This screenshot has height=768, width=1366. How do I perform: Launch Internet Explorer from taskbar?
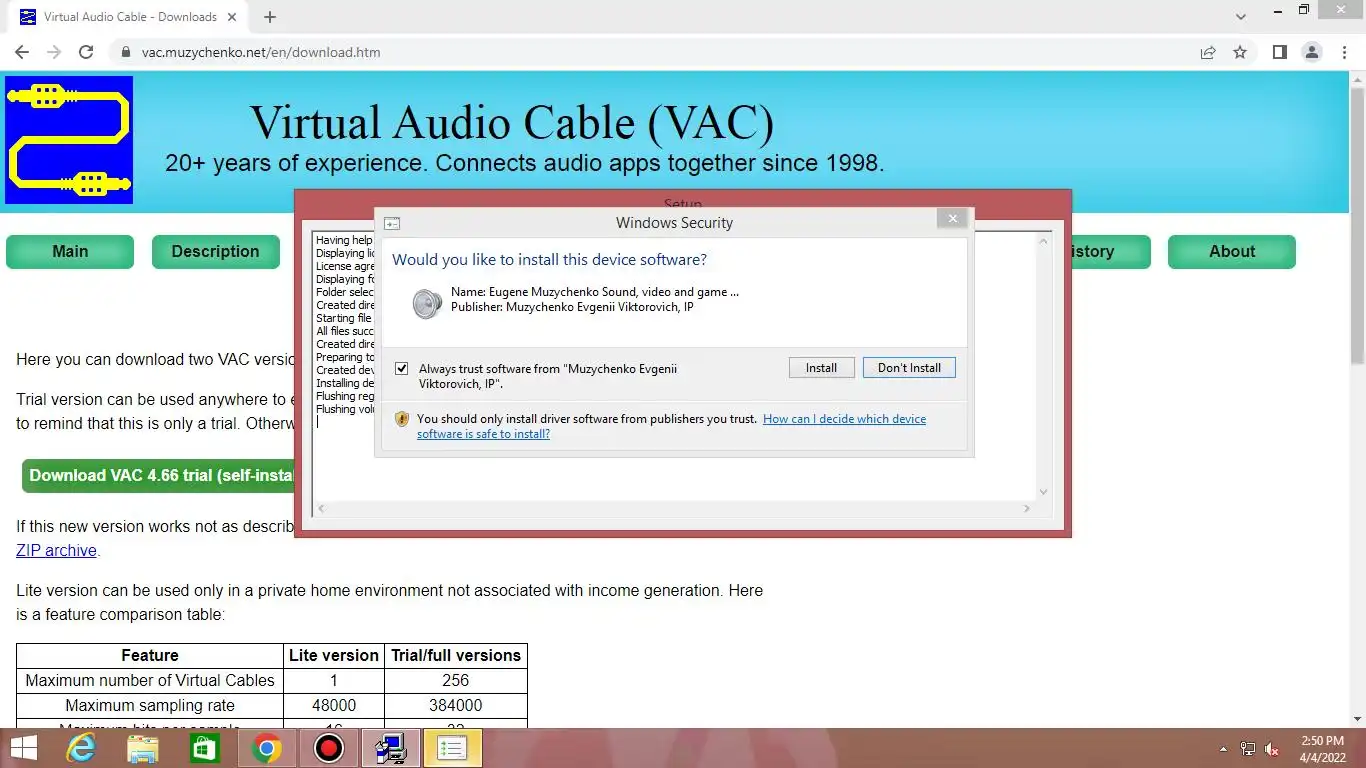(x=82, y=748)
